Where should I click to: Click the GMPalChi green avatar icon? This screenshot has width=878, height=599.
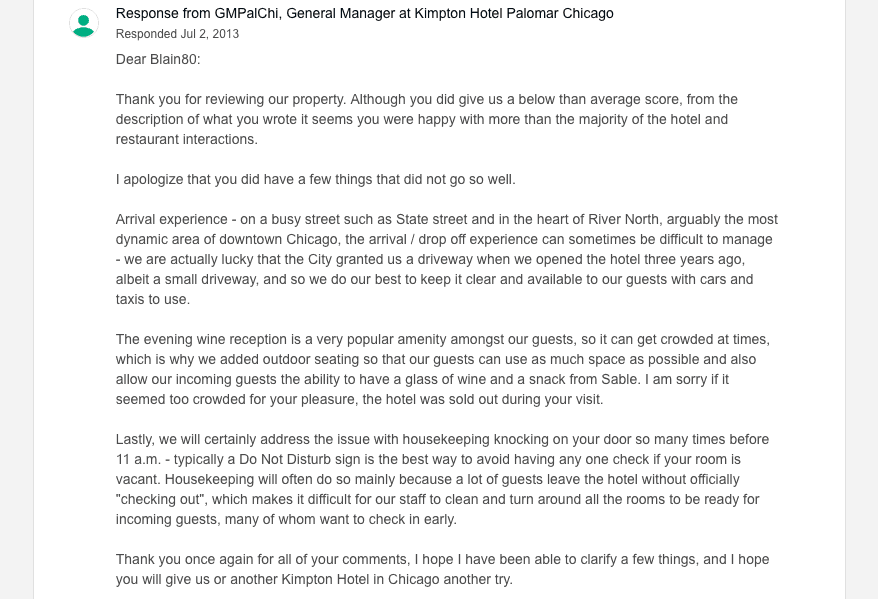(x=84, y=23)
